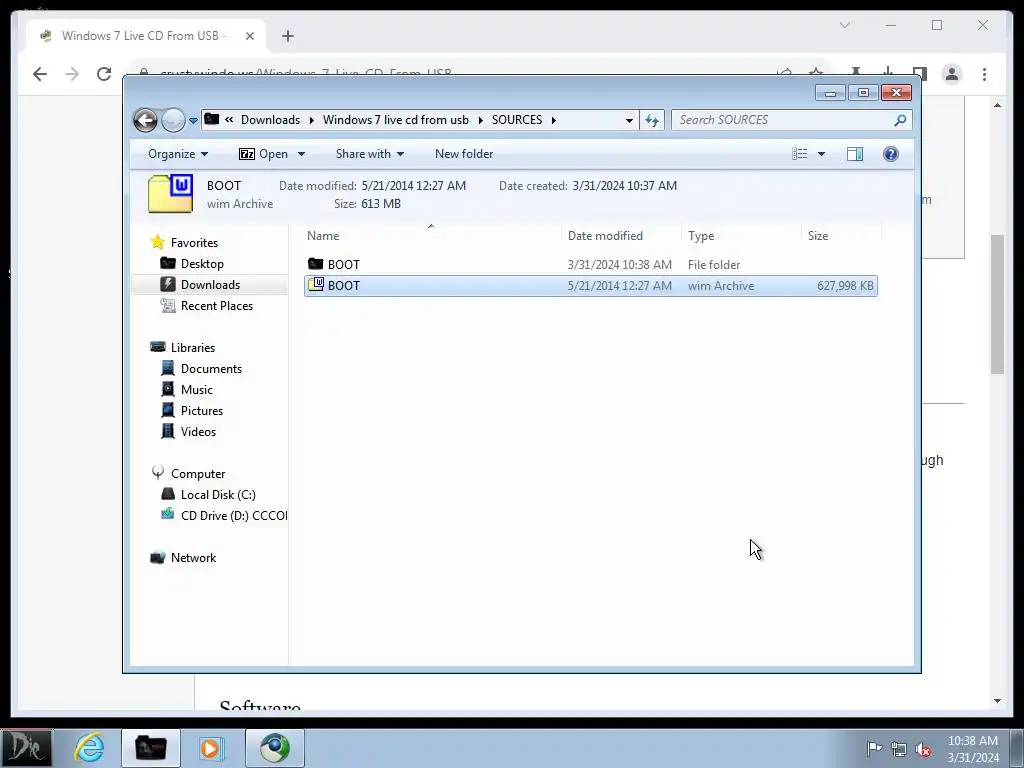Viewport: 1024px width, 768px height.
Task: Close the Windows 7 Live CD tab
Action: point(249,36)
